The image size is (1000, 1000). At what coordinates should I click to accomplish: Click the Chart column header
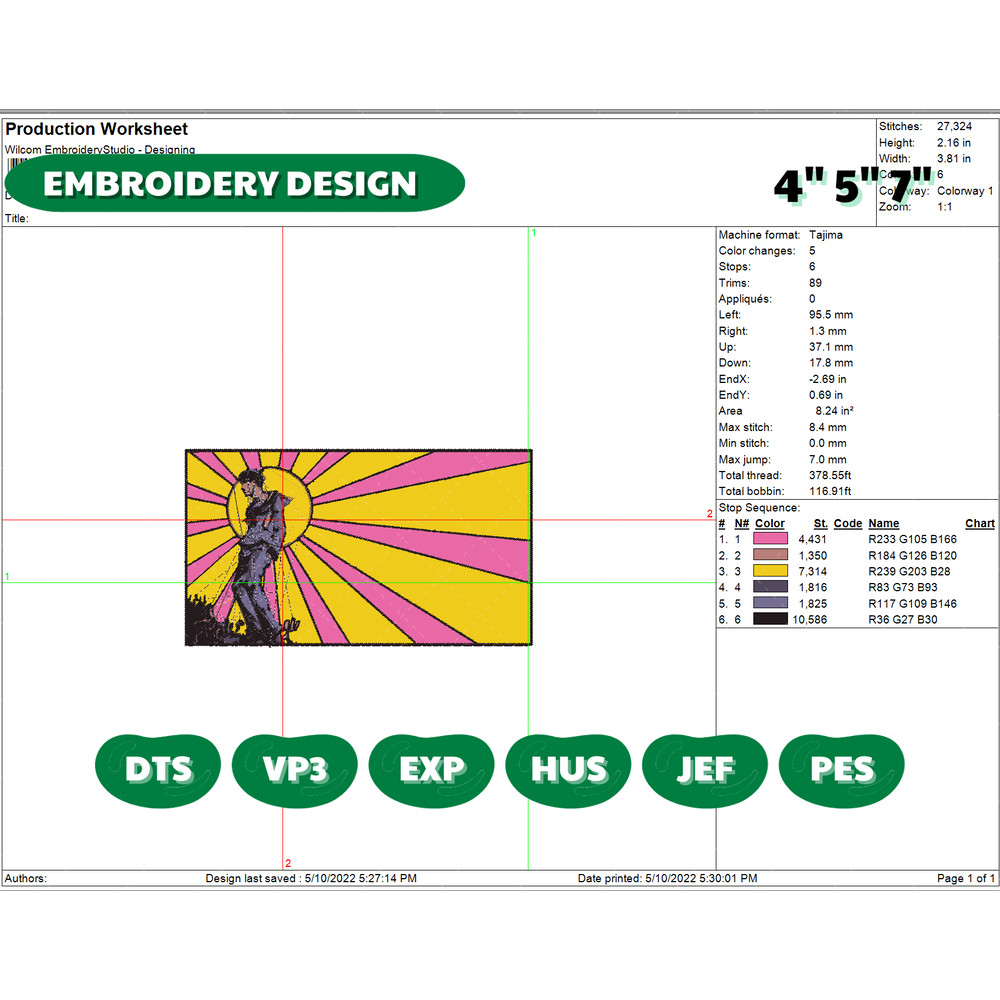[x=979, y=523]
